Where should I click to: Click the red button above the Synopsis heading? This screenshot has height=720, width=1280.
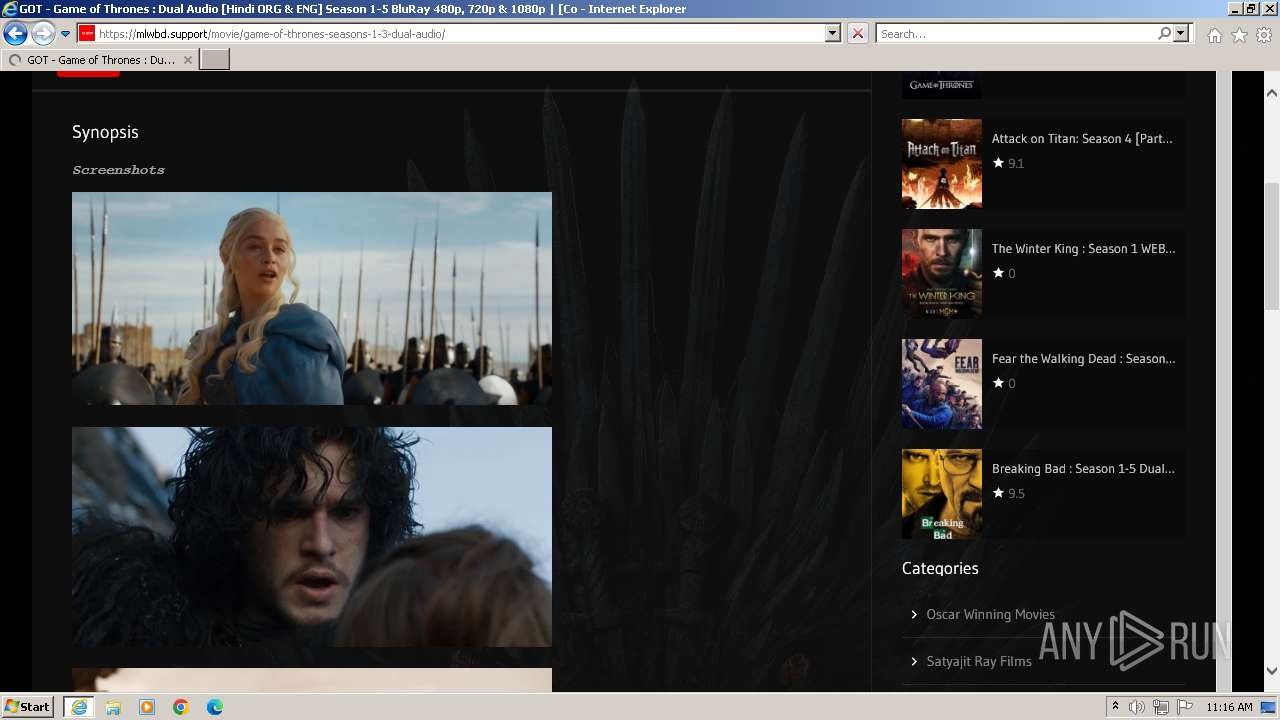pyautogui.click(x=88, y=74)
